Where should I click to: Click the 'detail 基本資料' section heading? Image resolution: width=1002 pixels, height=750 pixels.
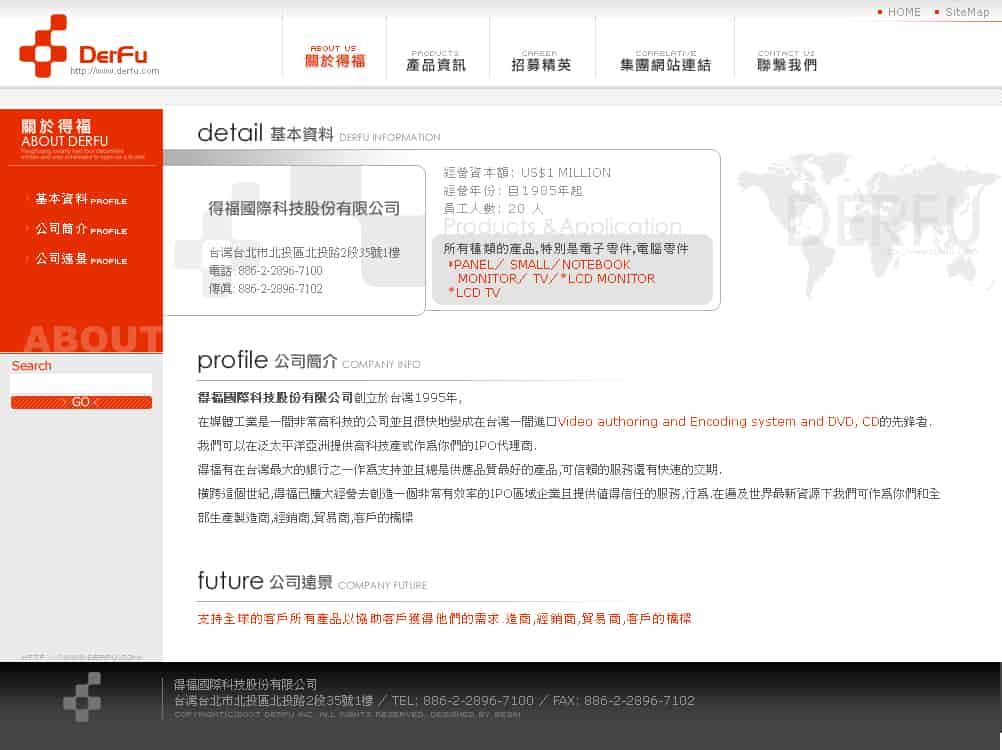click(265, 133)
